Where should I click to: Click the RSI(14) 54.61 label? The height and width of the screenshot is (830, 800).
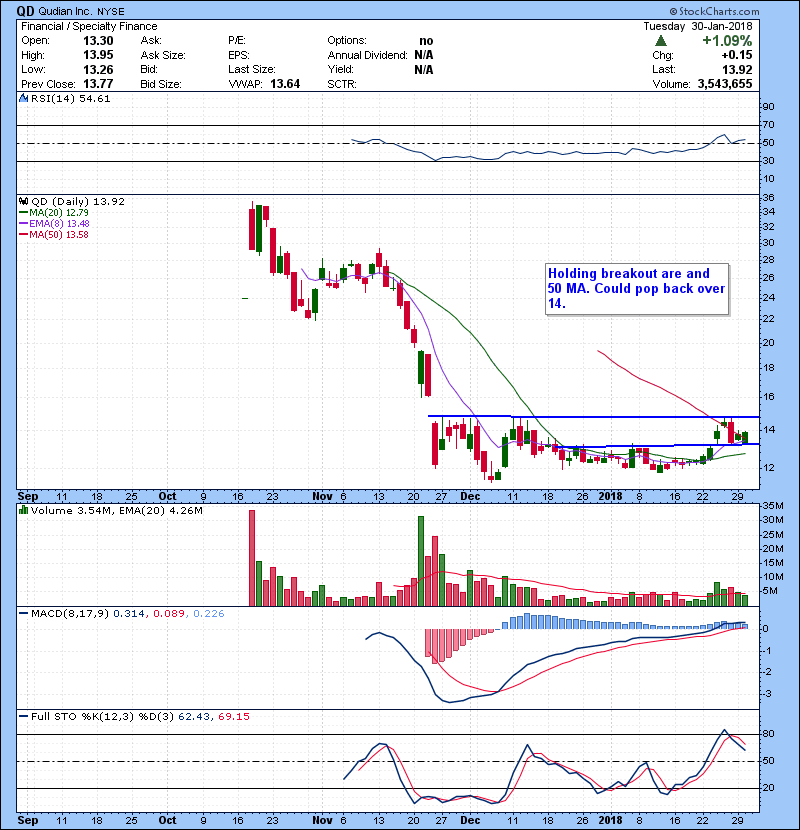pos(70,98)
